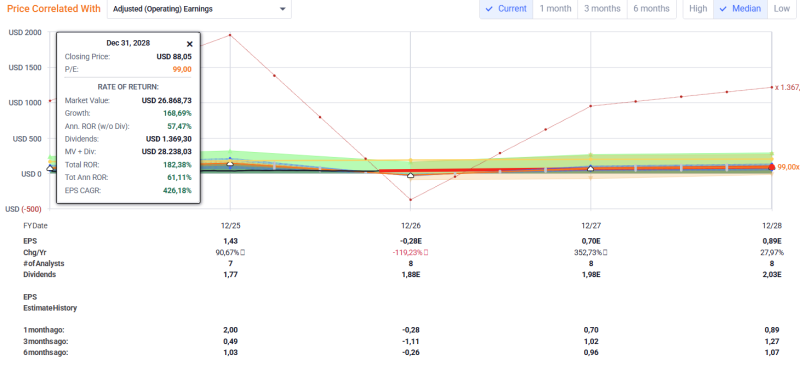This screenshot has width=800, height=366.
Task: Select the Median estimate button
Action: pos(740,9)
